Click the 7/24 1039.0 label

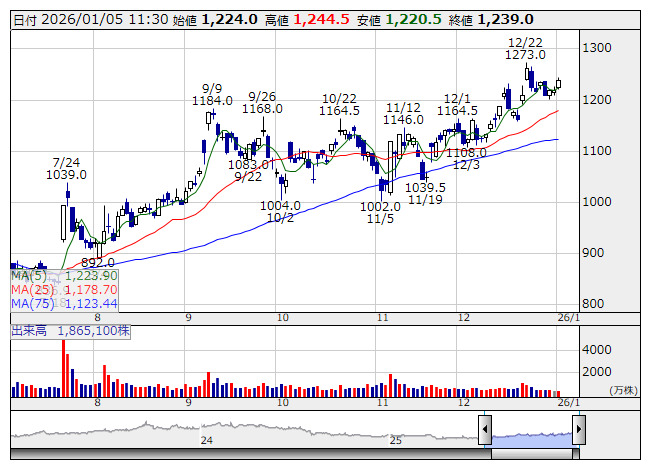[x=66, y=168]
